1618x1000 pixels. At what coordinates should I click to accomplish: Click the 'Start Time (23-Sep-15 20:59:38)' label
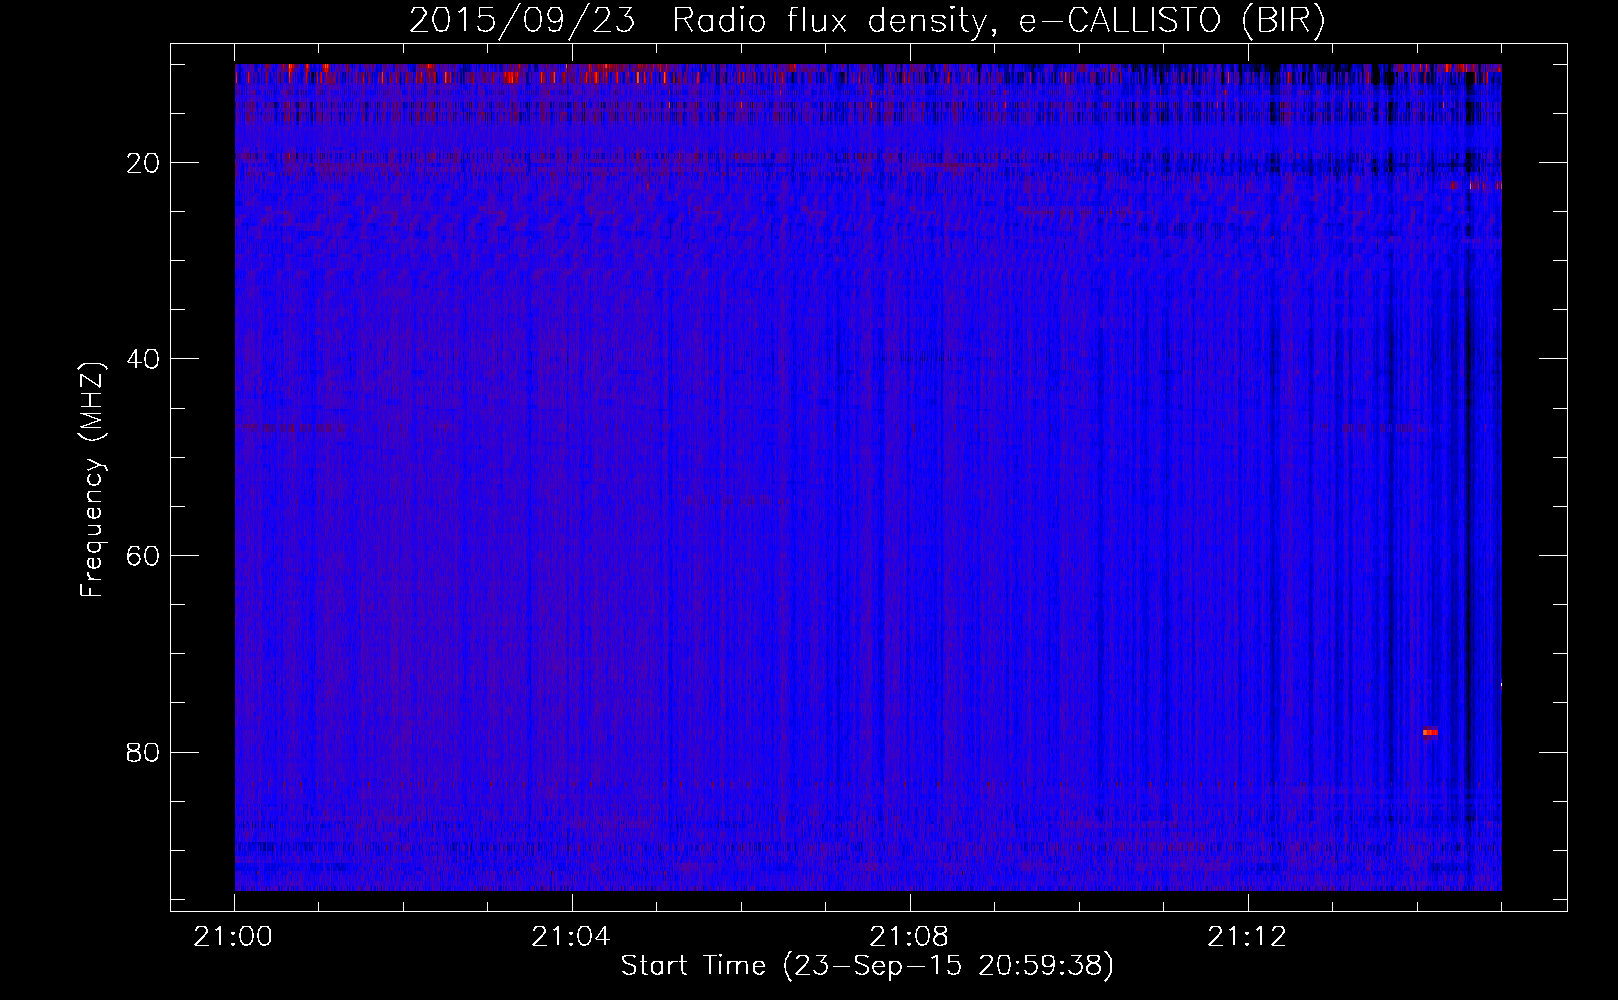pyautogui.click(x=867, y=966)
